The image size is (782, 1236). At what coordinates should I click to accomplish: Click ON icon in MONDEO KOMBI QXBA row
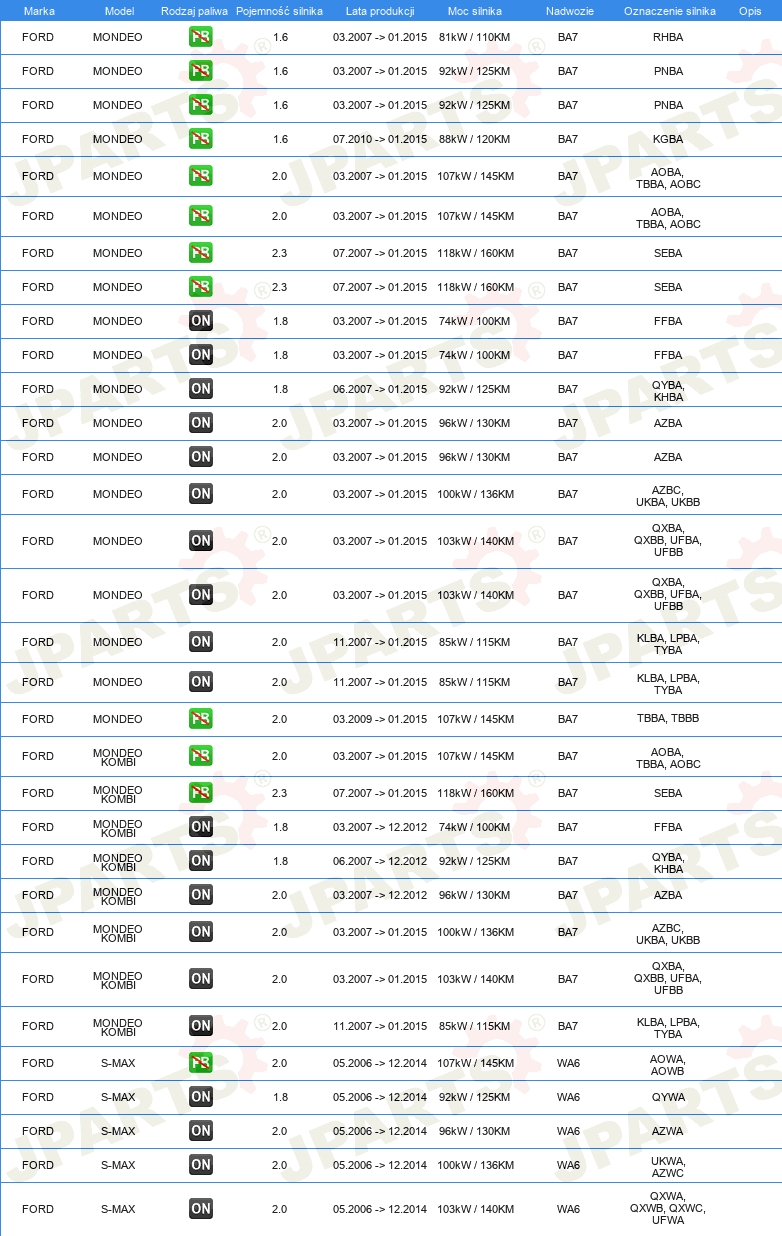201,979
